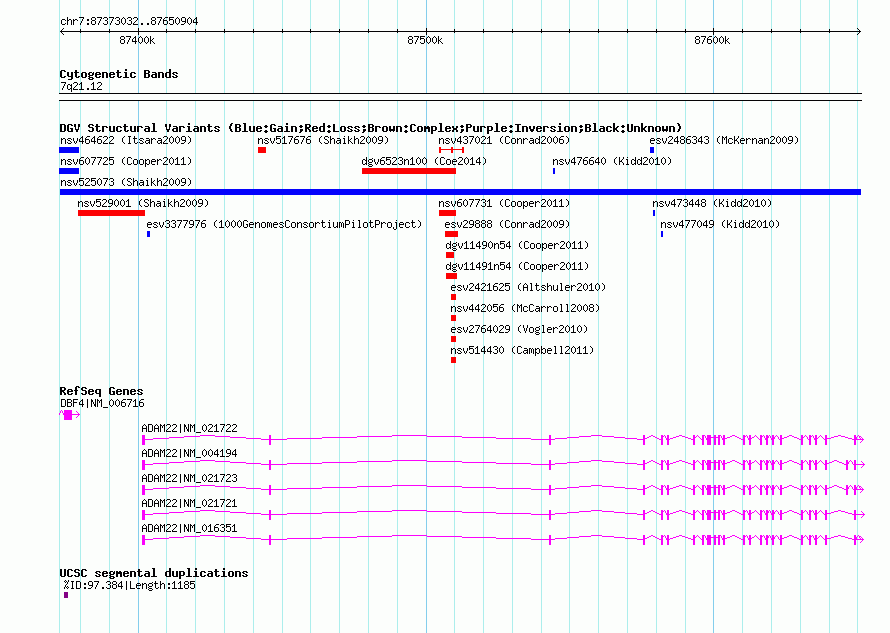Click the RefSeq Genes track title
Screen dimensions: 890x633
pyautogui.click(x=101, y=391)
